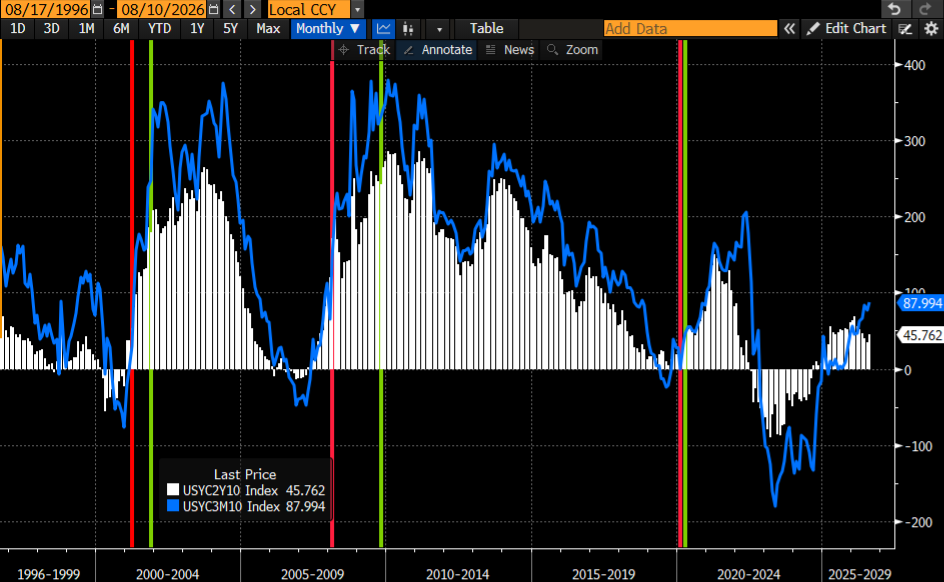
Task: Click the pencil icon beside Edit Chart
Action: click(813, 28)
